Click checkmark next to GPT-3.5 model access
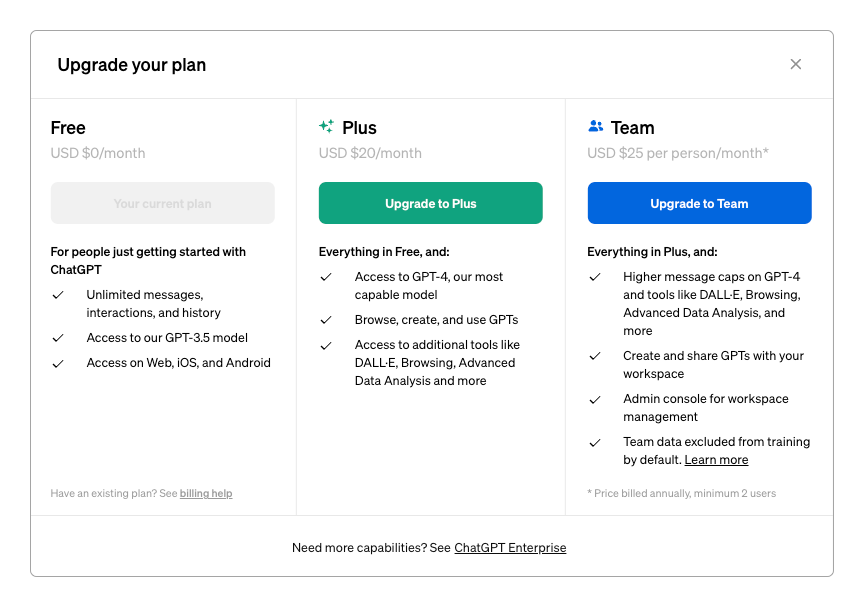 (58, 338)
